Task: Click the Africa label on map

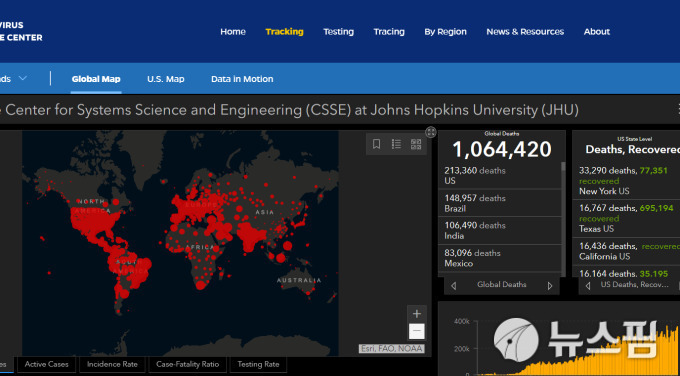Action: [x=200, y=247]
